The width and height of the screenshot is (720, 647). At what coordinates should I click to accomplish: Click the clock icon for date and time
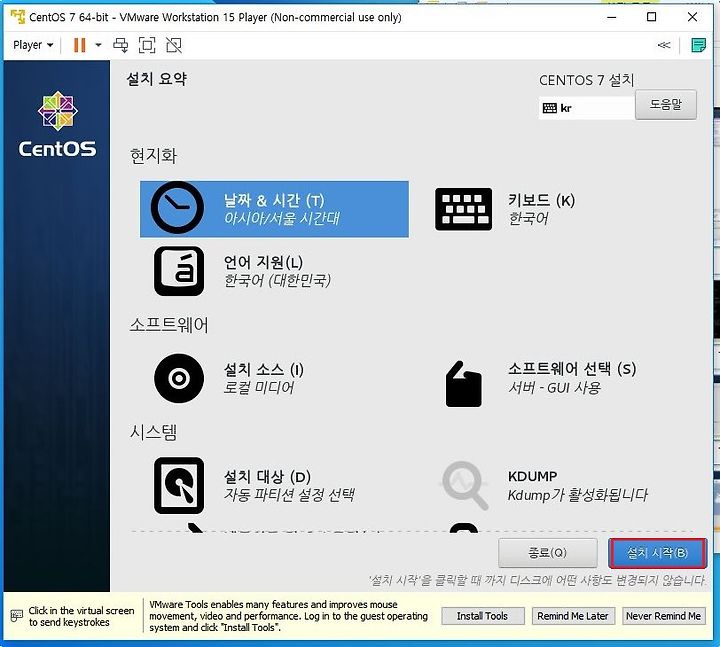(177, 208)
